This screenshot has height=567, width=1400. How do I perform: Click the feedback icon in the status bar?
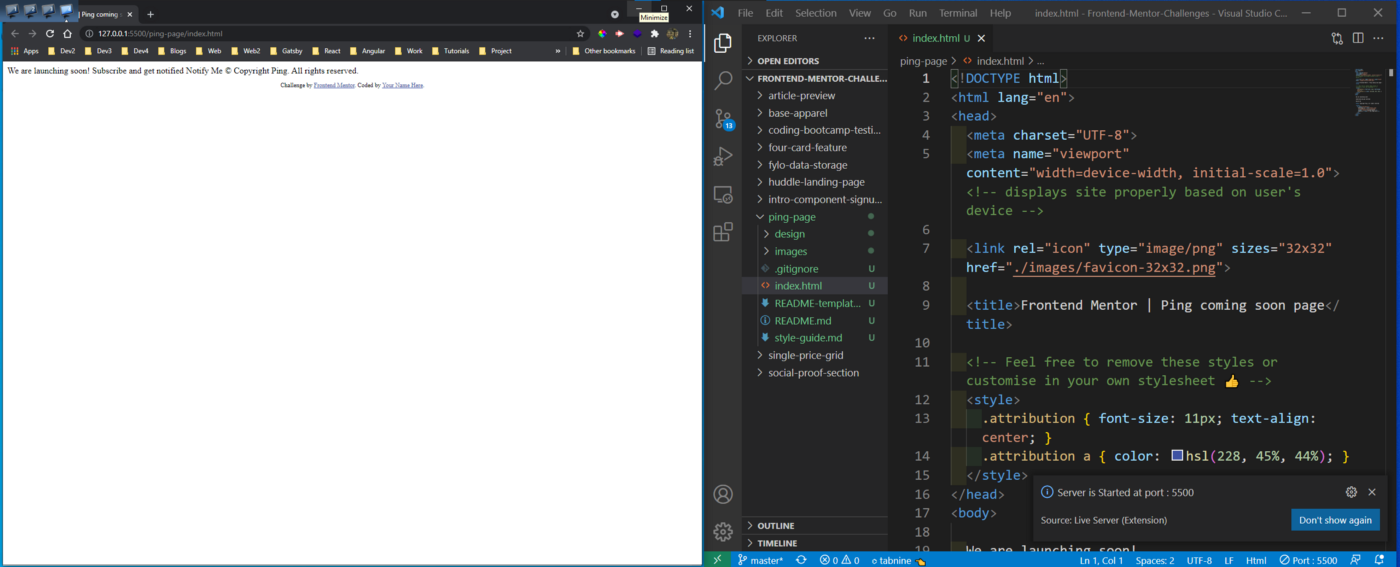[1356, 560]
